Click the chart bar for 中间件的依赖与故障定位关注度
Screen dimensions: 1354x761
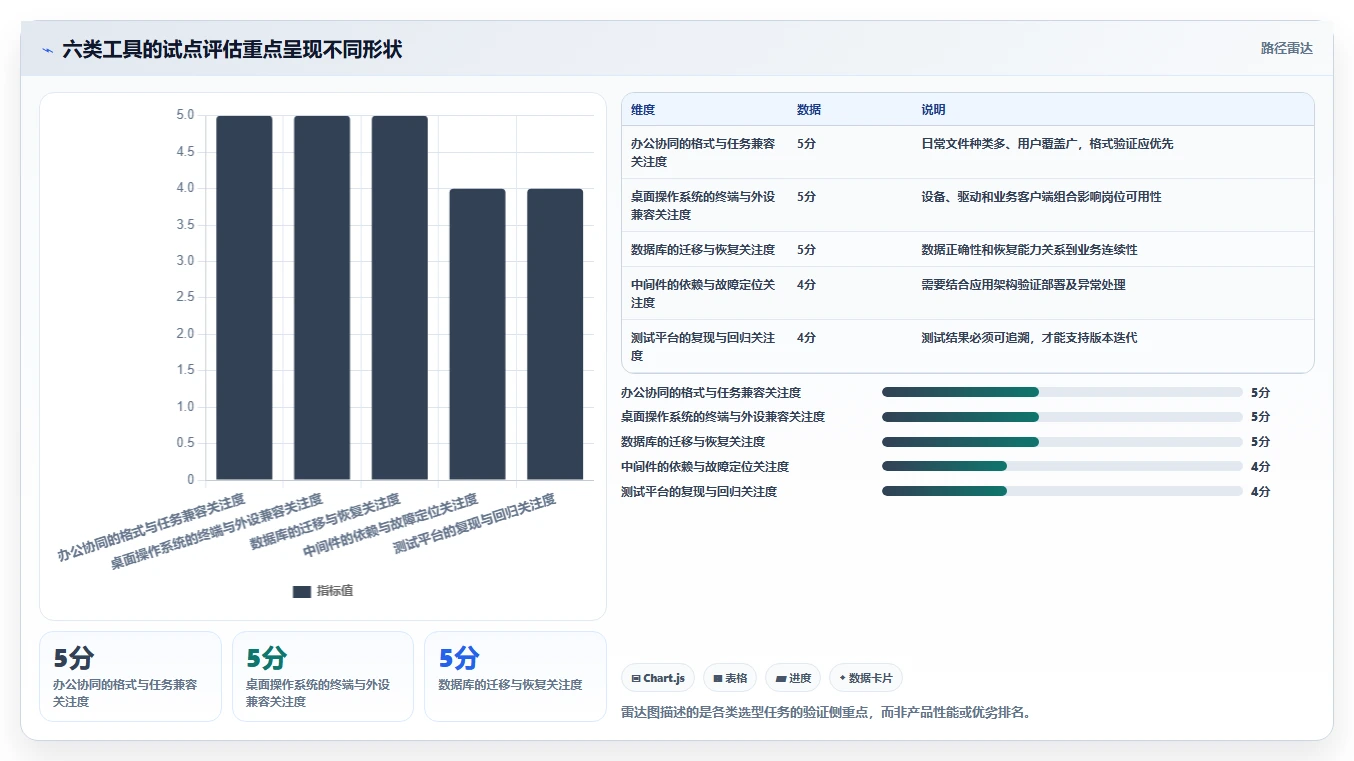pos(477,334)
